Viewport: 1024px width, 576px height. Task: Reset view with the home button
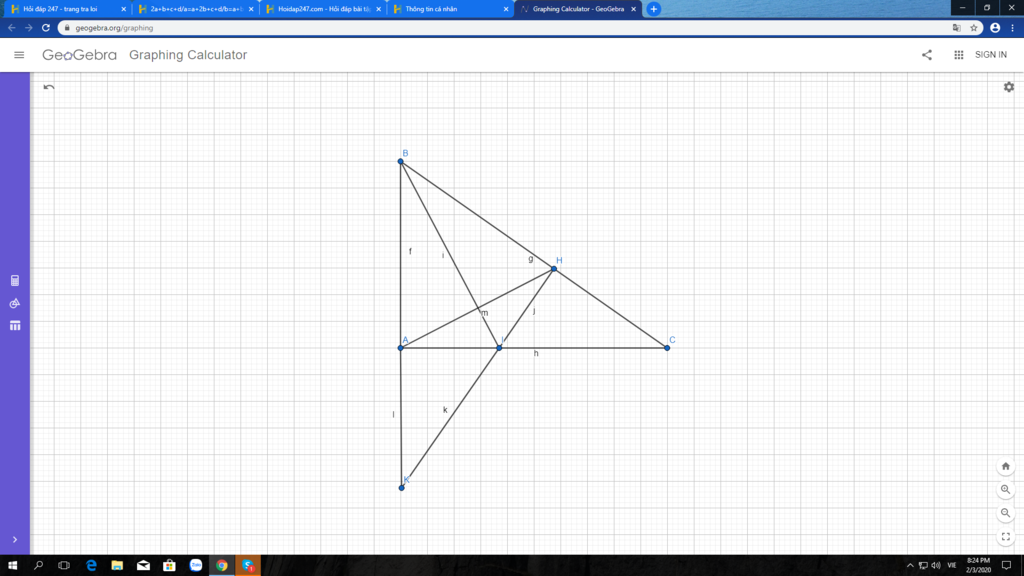point(1006,466)
